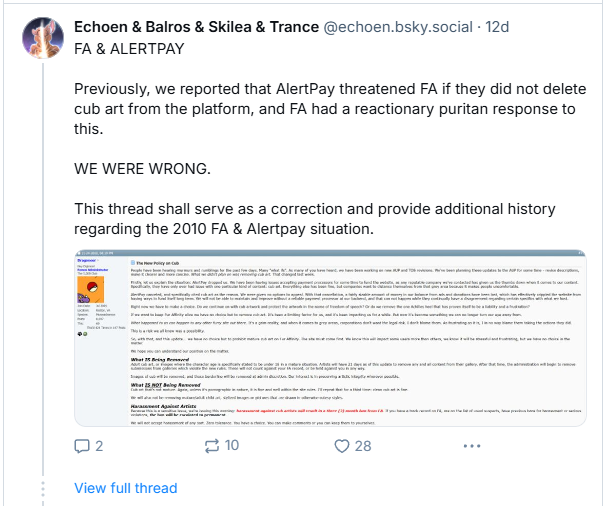Image resolution: width=609 pixels, height=506 pixels.
Task: Click the WE WERE WRONG. line
Action: point(141,168)
